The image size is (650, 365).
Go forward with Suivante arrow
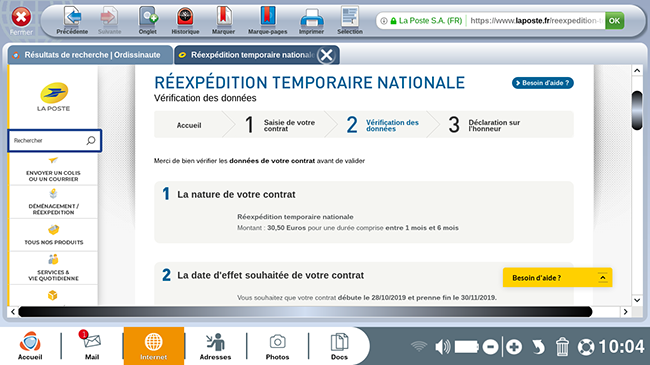tap(109, 21)
